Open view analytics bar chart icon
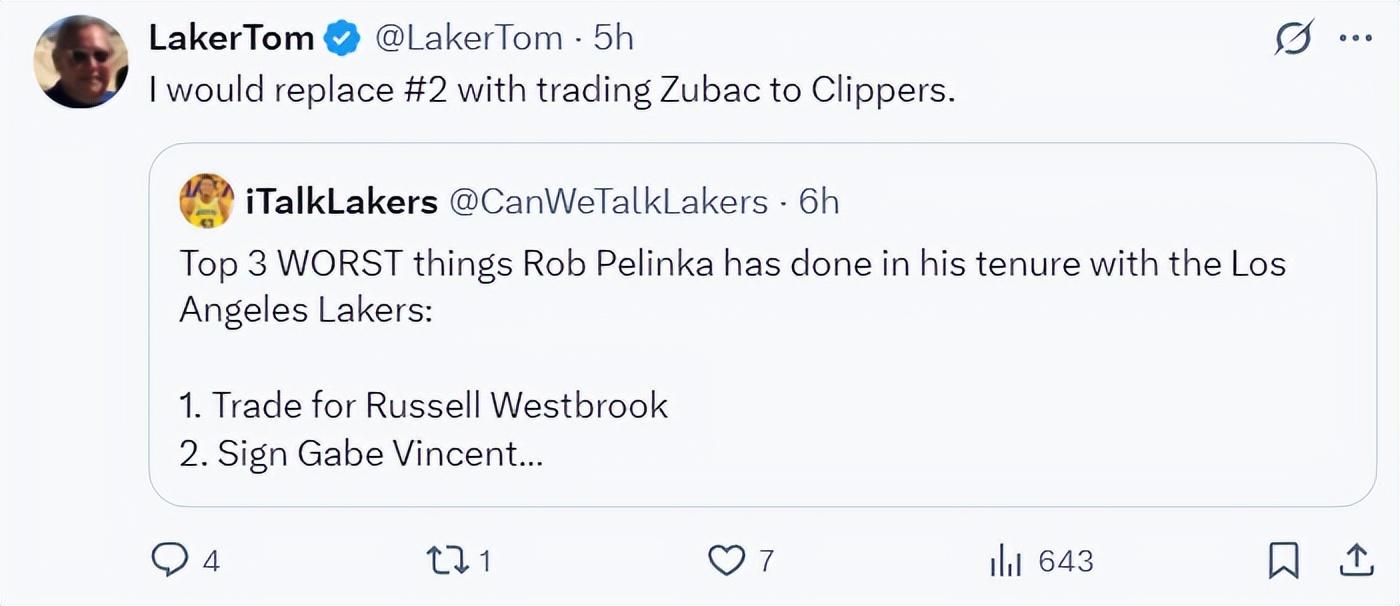The height and width of the screenshot is (606, 1400). [1005, 561]
